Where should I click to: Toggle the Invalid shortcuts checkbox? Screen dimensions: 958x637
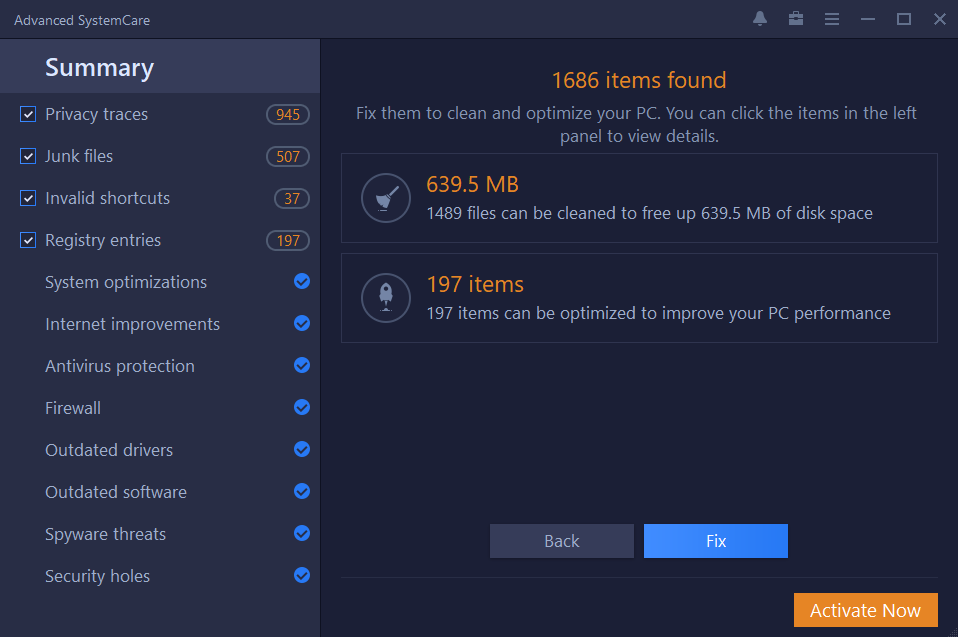pyautogui.click(x=27, y=198)
